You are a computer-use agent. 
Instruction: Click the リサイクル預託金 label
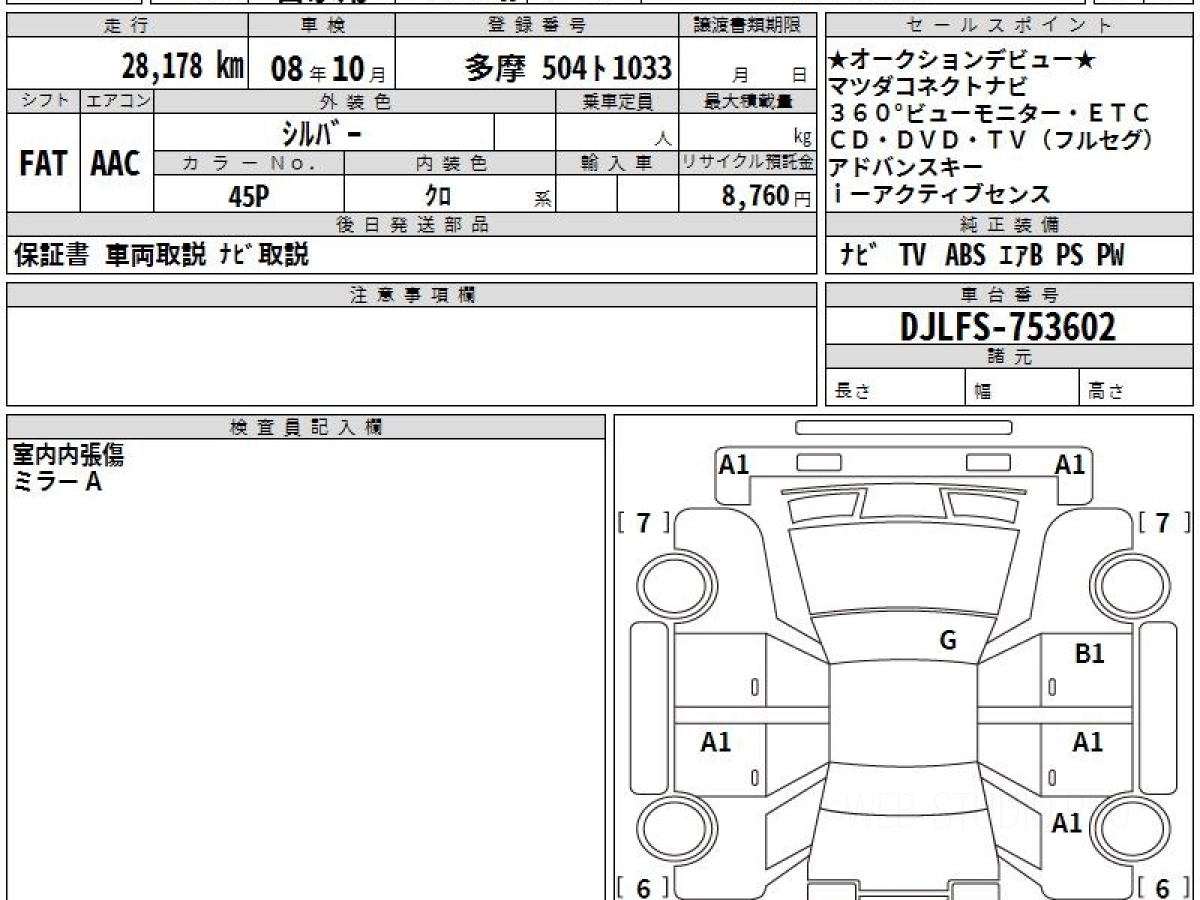(x=748, y=163)
